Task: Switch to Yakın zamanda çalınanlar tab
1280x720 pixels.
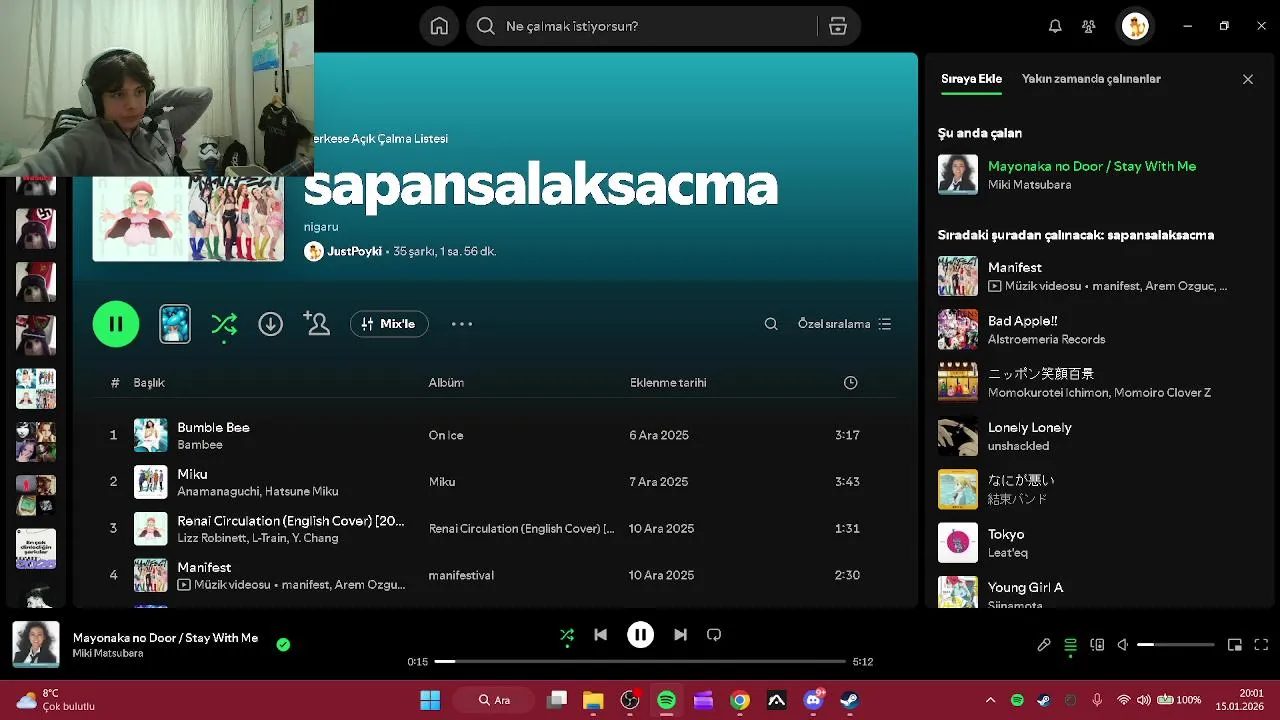Action: (x=1091, y=79)
